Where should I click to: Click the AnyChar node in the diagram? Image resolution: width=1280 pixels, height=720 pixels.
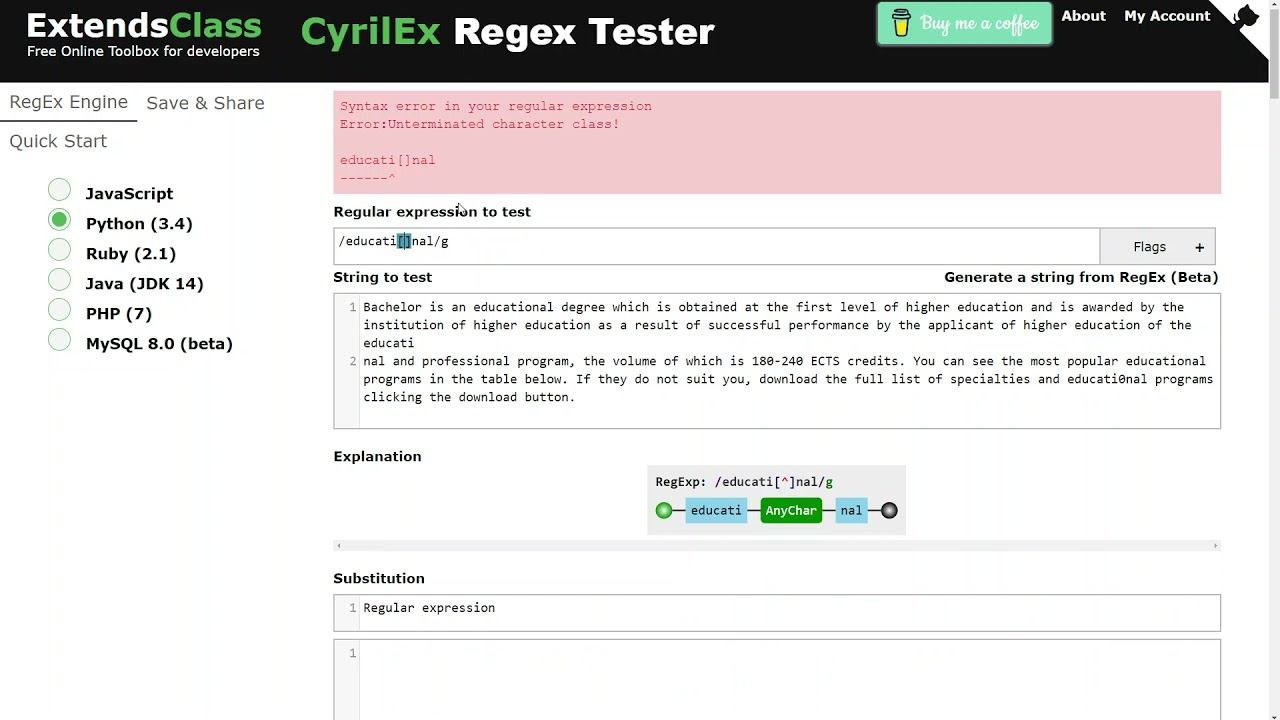click(x=791, y=510)
